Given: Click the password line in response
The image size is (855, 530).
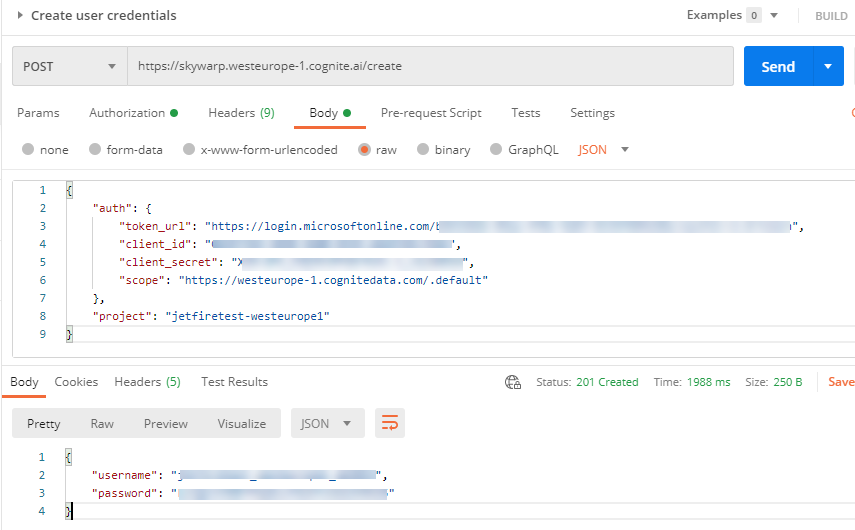Looking at the screenshot, I should coord(243,493).
